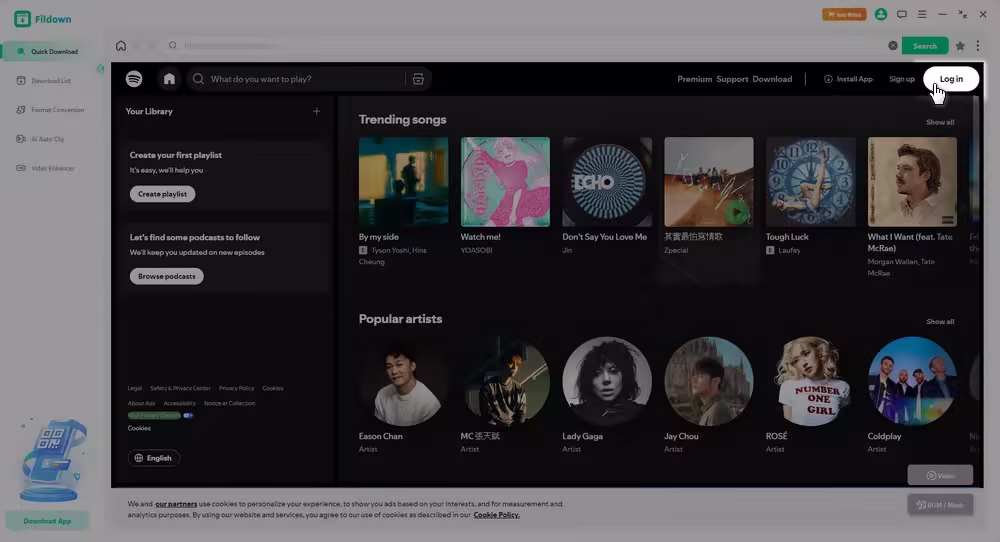Play the Zpecial song via green play button

[737, 212]
